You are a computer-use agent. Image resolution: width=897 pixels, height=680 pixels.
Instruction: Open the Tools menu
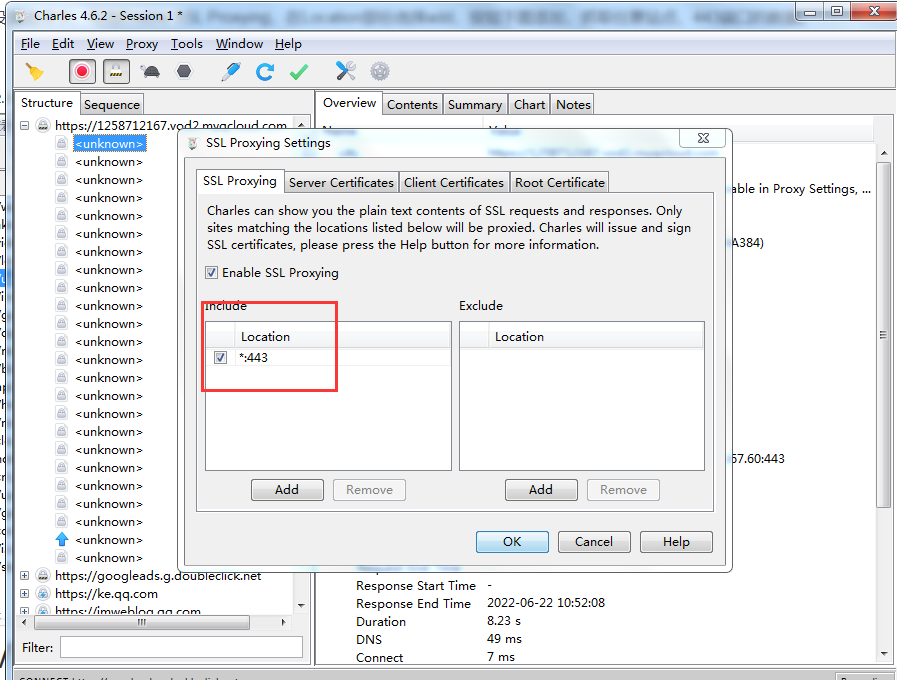pyautogui.click(x=186, y=43)
